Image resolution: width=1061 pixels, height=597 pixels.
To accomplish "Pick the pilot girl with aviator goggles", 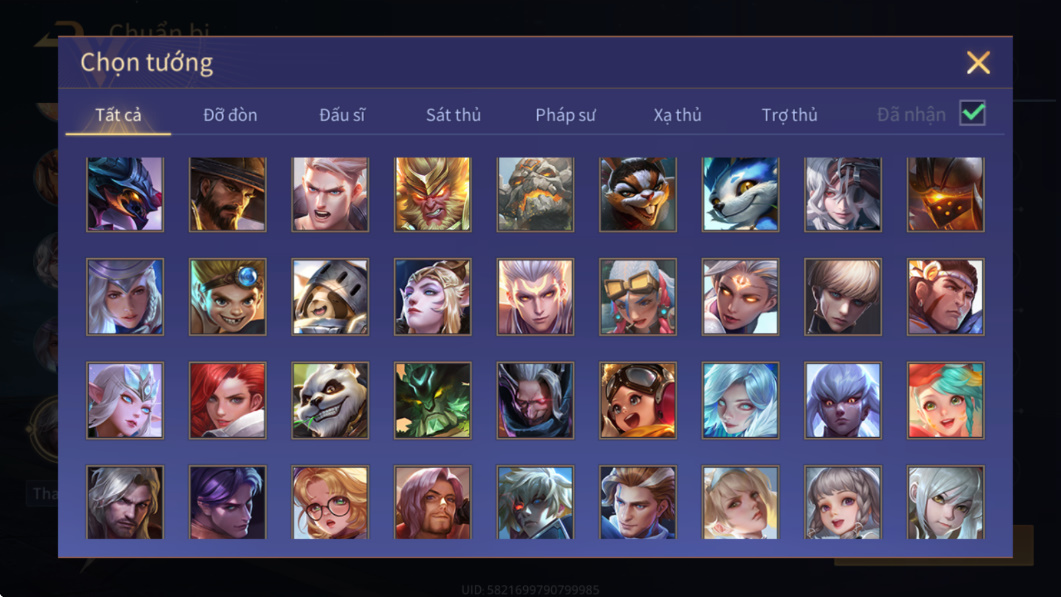I will 638,400.
